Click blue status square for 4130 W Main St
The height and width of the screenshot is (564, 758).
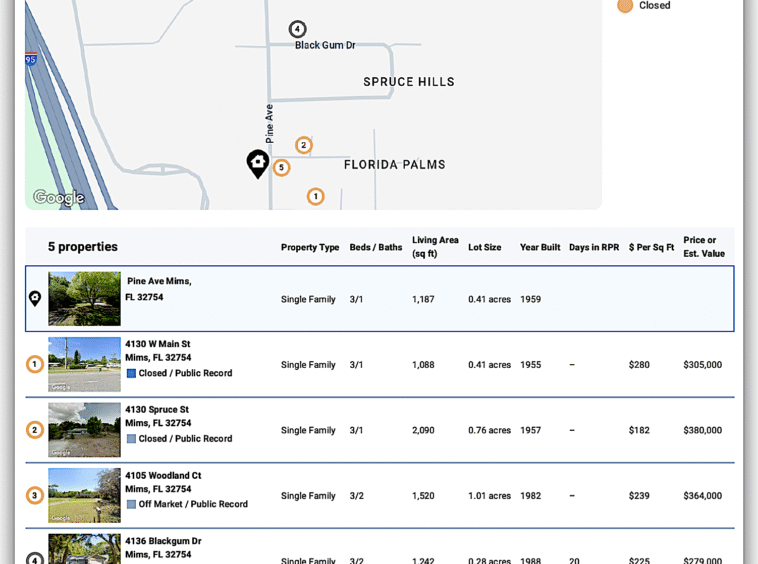click(x=131, y=373)
